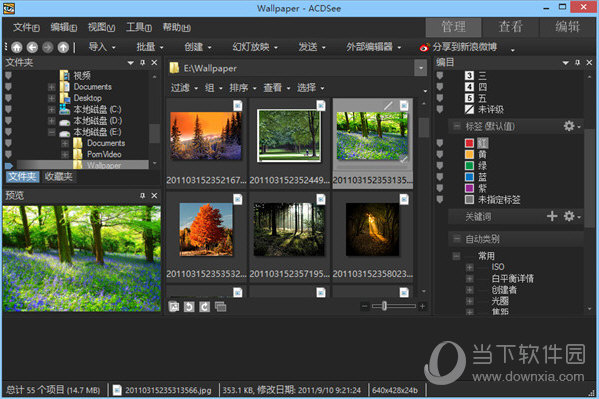Toggle easy-select marker beside 红 label
Image resolution: width=599 pixels, height=399 pixels.
440,143
